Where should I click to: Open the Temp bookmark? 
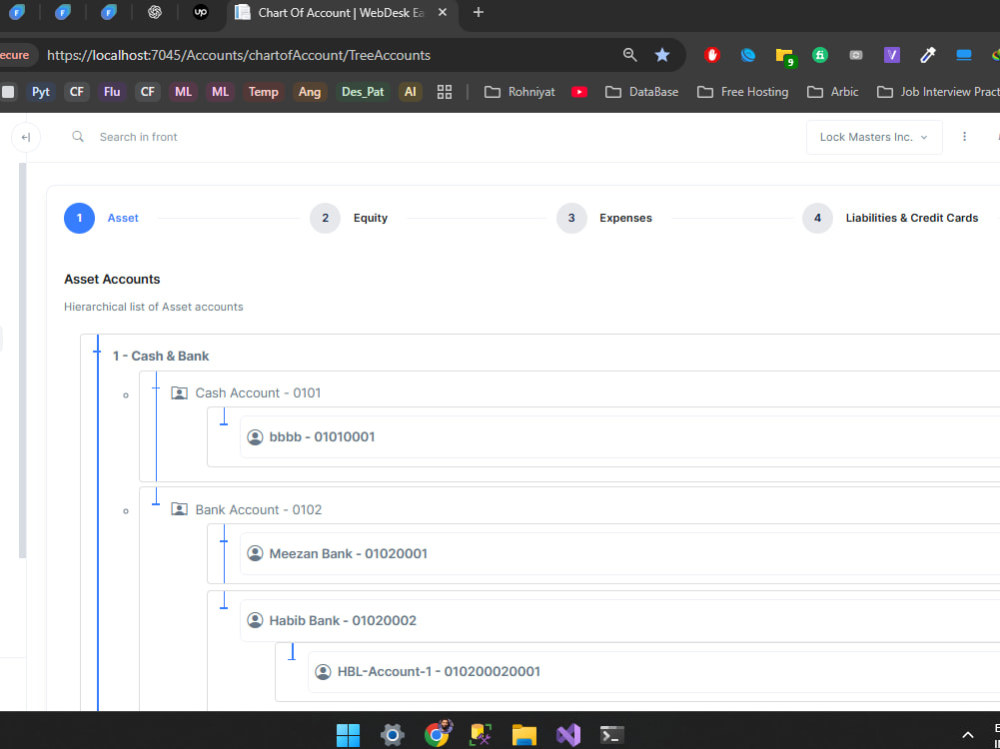(x=263, y=92)
